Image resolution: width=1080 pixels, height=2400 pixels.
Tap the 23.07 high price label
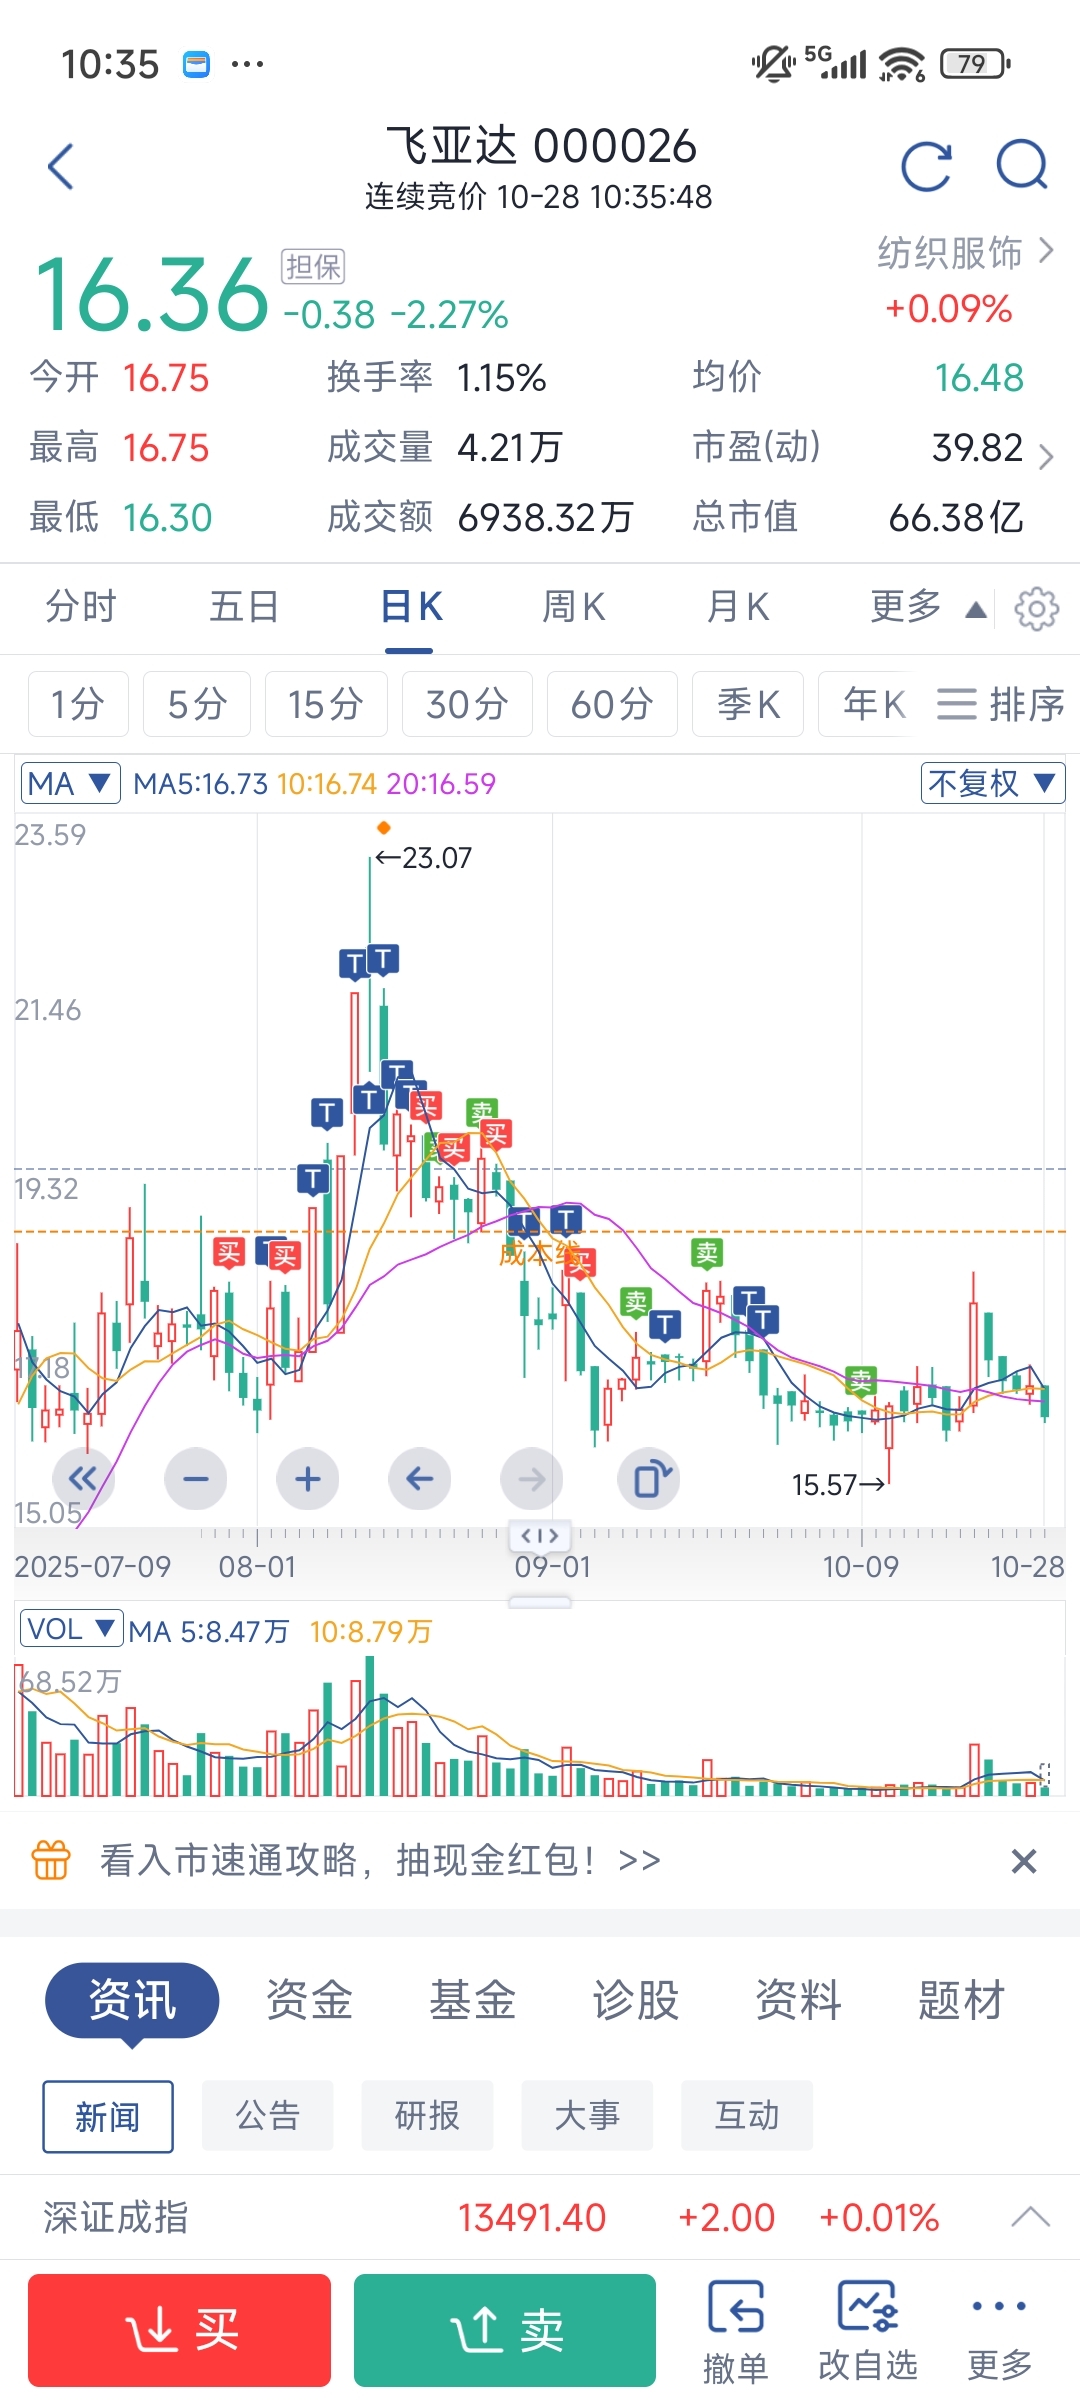click(x=423, y=858)
